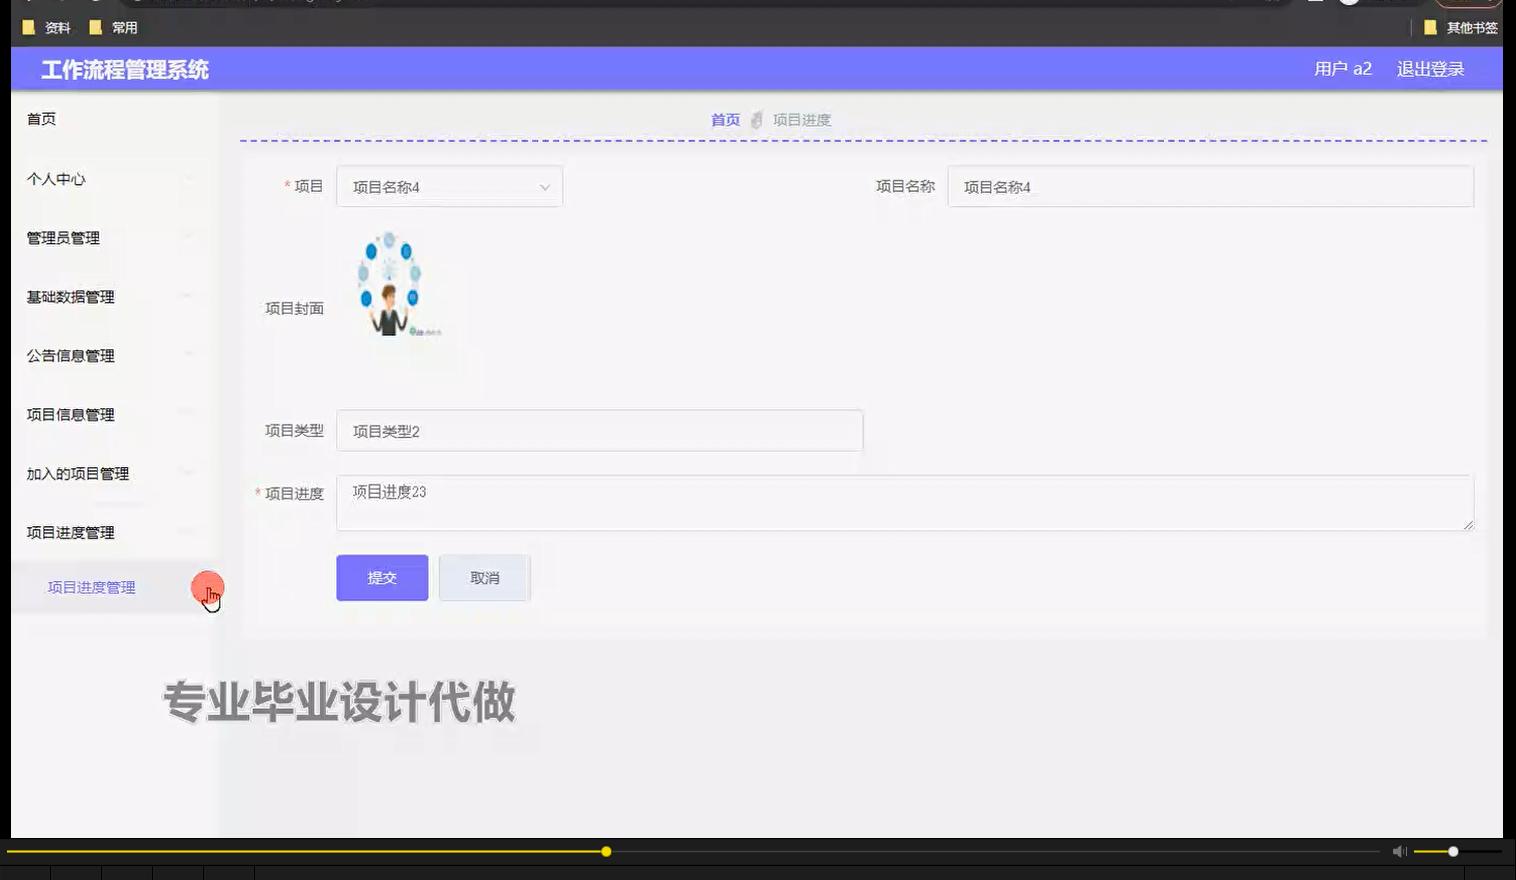Open the 常用 bookmarks folder
The image size is (1516, 880).
(123, 27)
